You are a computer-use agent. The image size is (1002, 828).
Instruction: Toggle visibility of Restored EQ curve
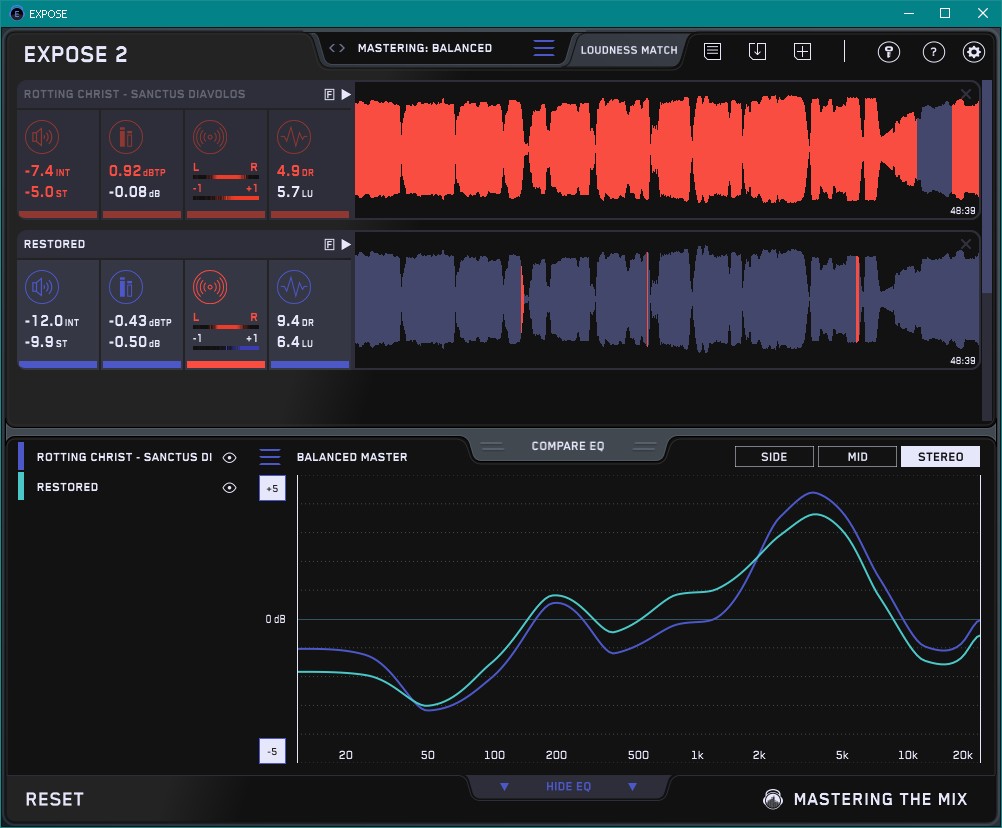pos(230,487)
